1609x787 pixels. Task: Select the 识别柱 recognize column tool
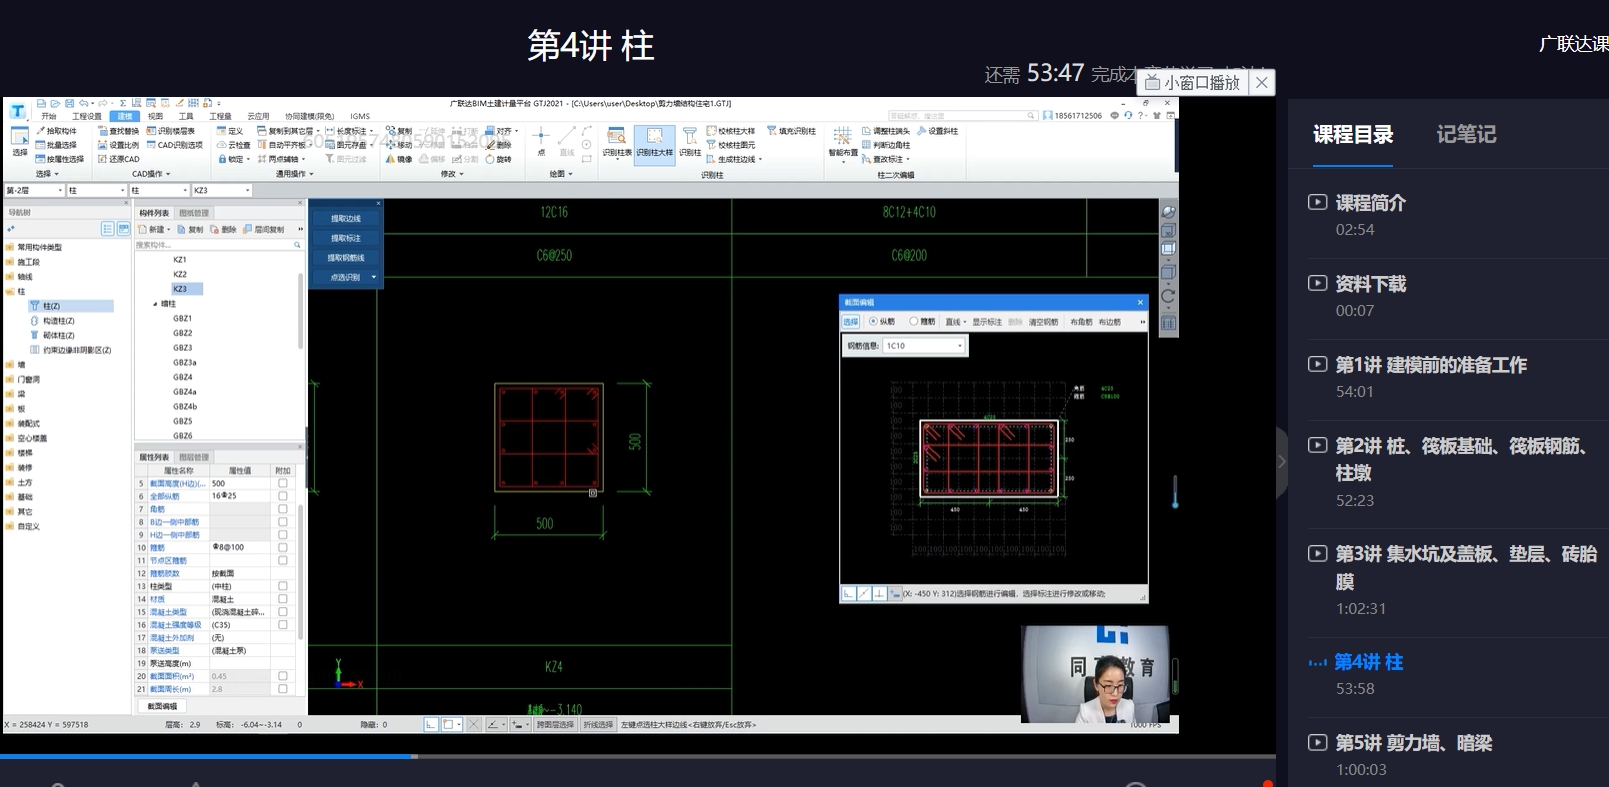tap(690, 142)
